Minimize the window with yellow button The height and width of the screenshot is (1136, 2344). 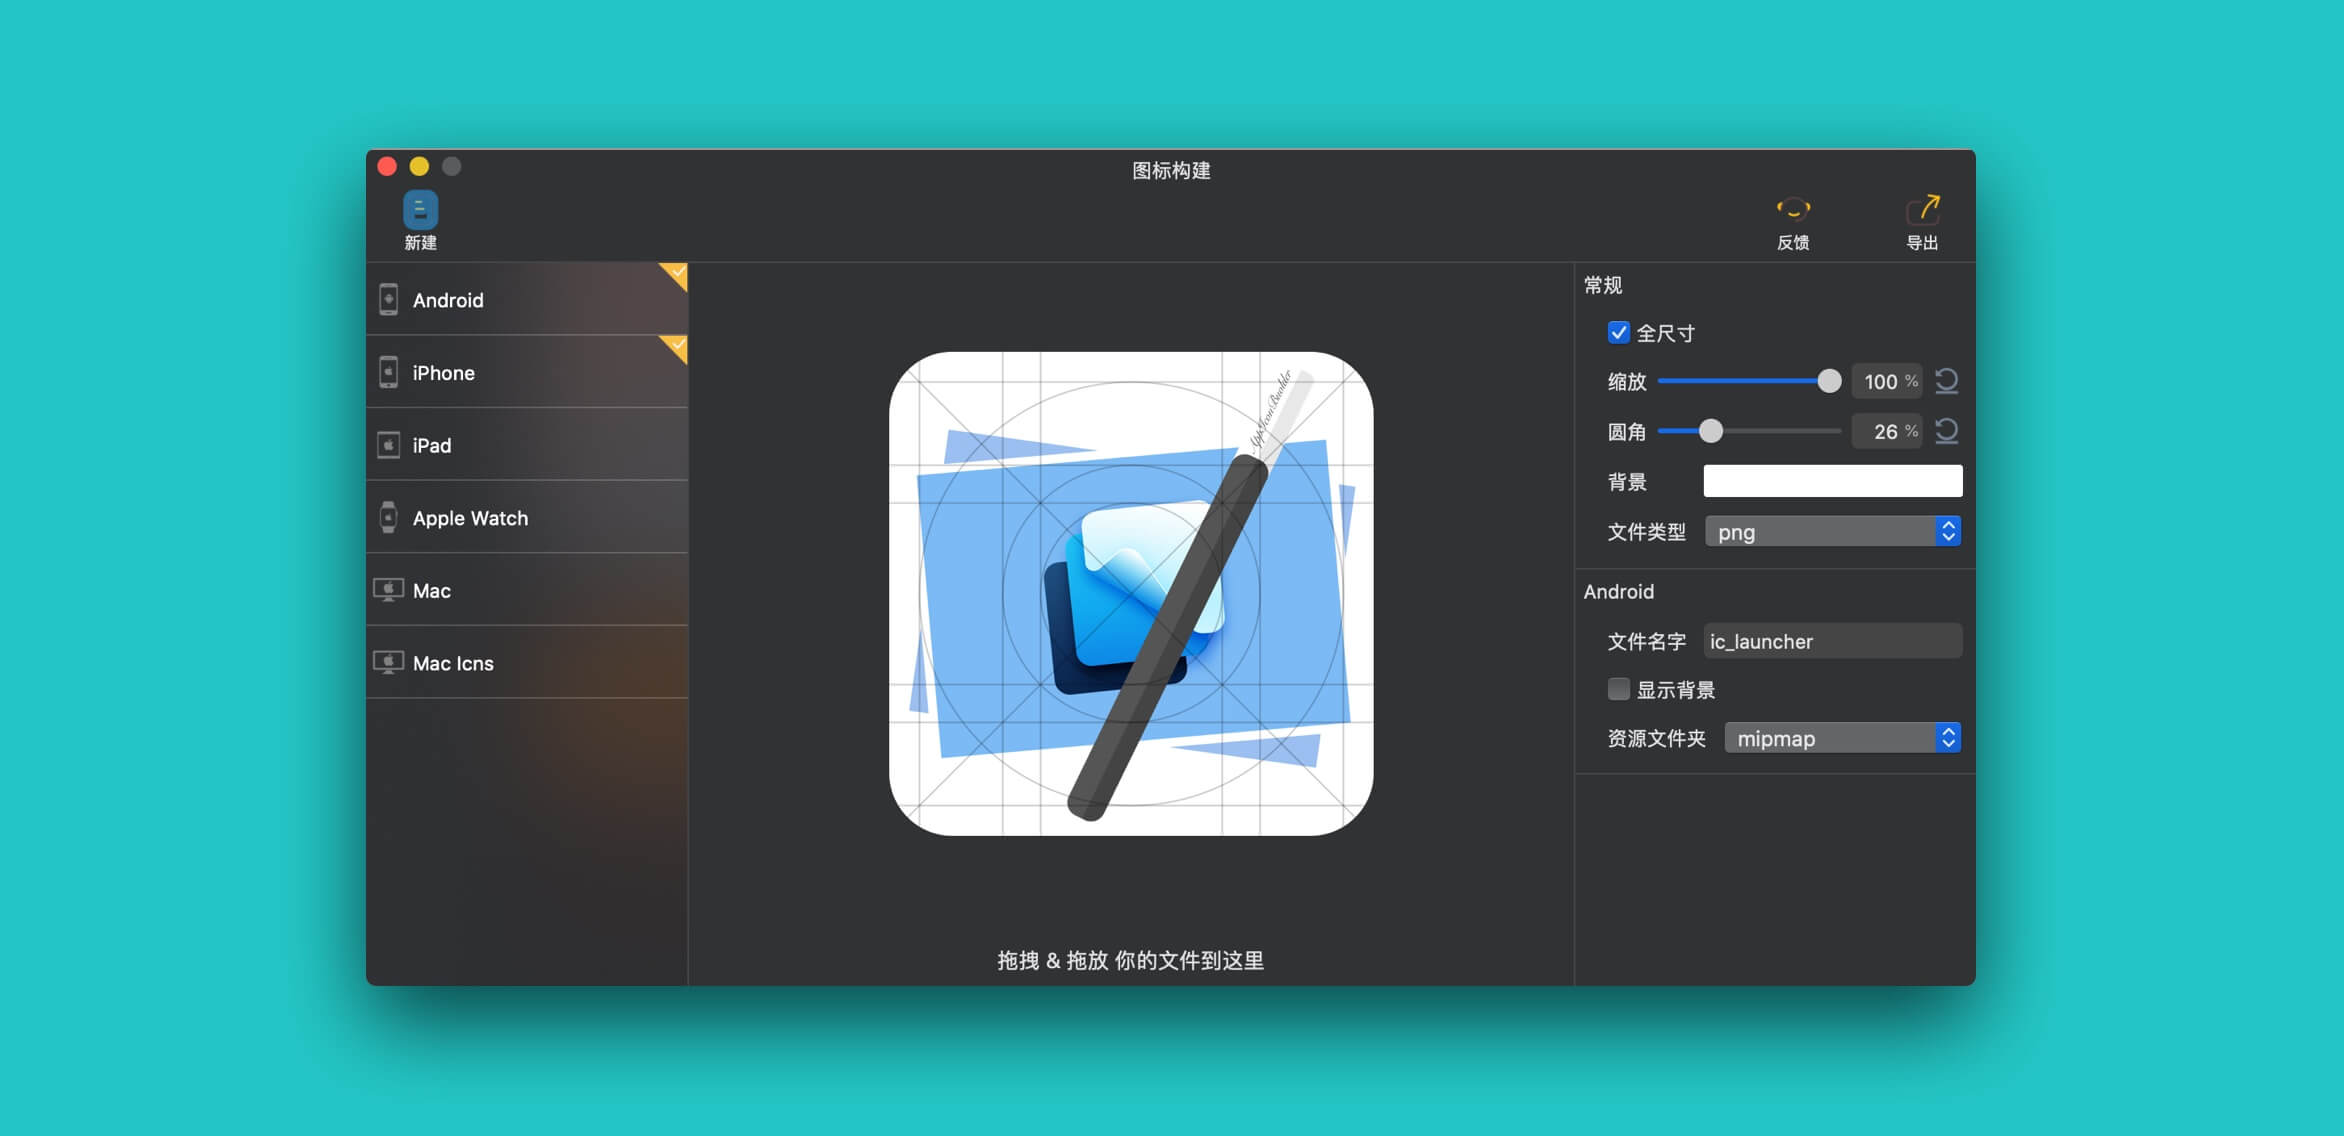pyautogui.click(x=419, y=166)
